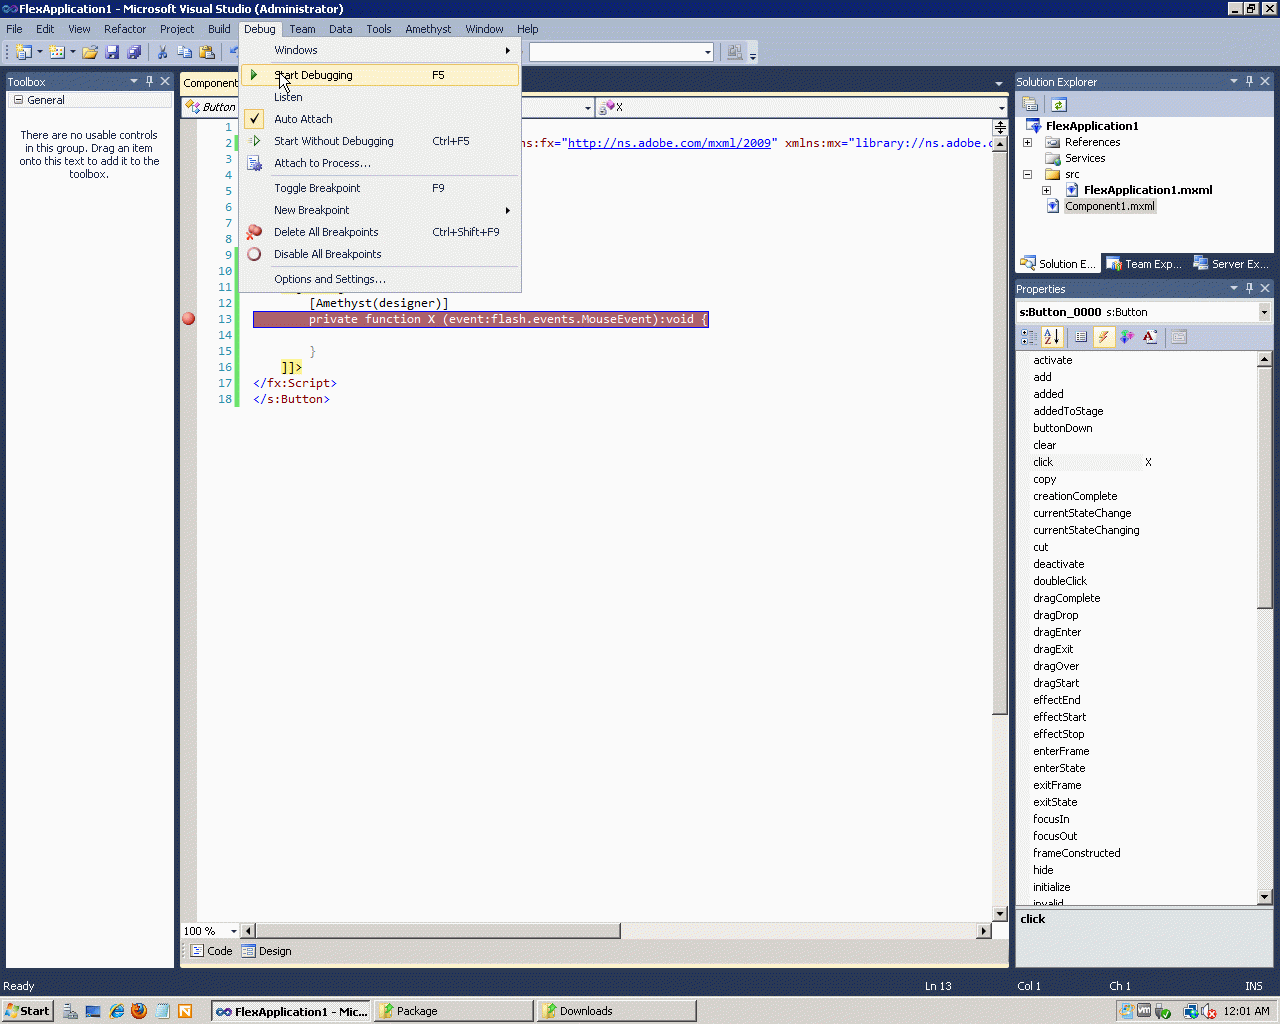
Task: Click the Save All toolbar icon
Action: click(134, 52)
